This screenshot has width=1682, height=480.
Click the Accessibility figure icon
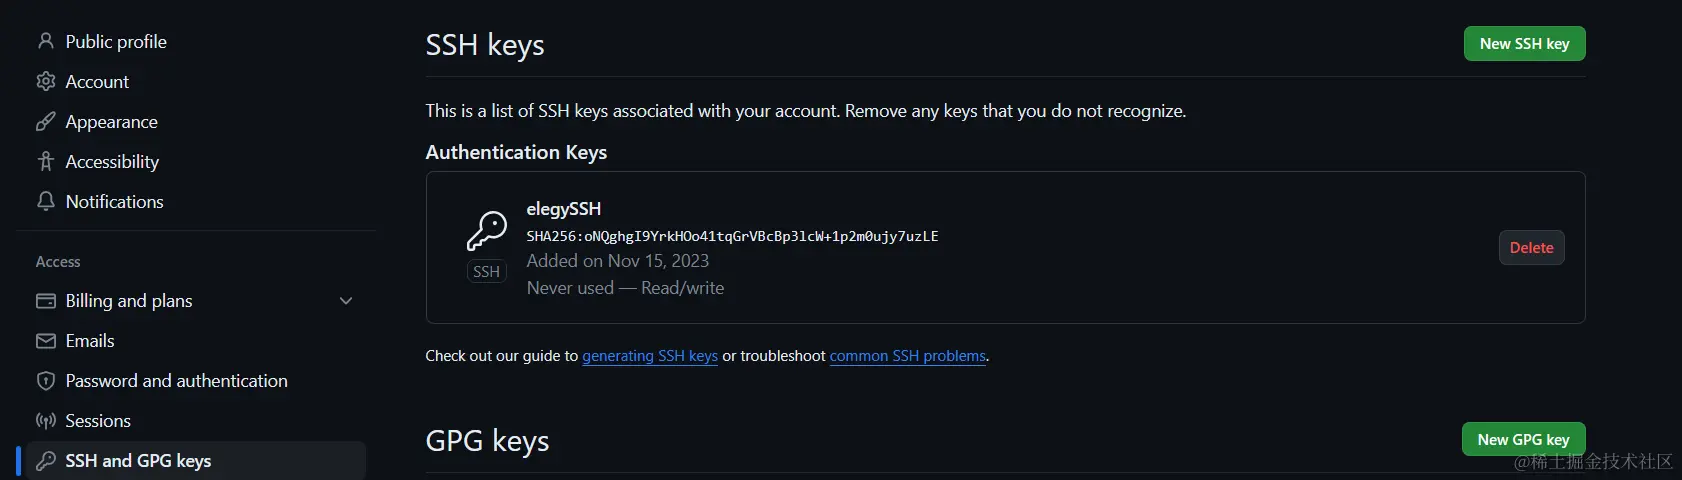(x=46, y=161)
